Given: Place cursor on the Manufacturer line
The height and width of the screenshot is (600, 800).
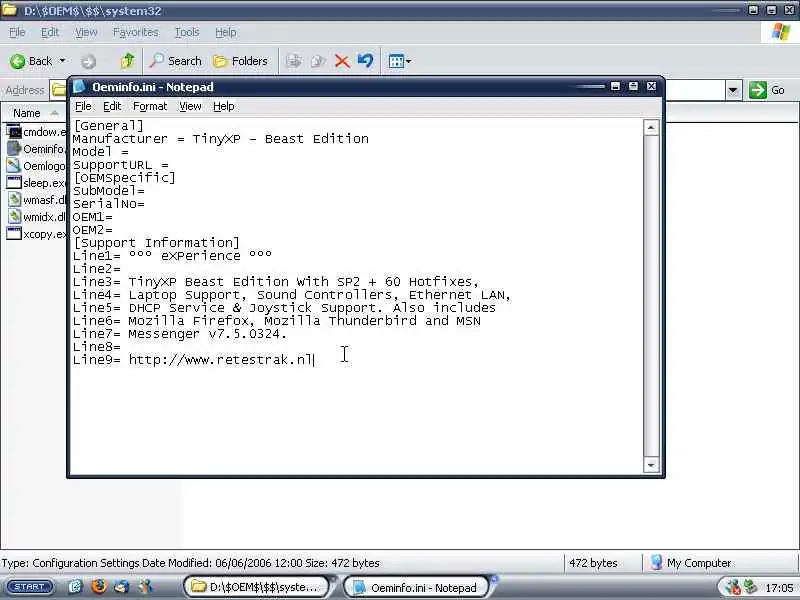Looking at the screenshot, I should coord(220,139).
